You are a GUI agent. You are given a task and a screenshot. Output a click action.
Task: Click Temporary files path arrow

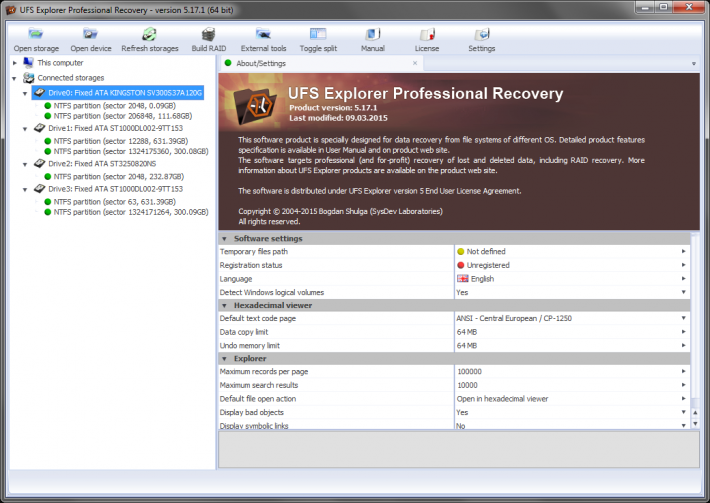coord(684,251)
